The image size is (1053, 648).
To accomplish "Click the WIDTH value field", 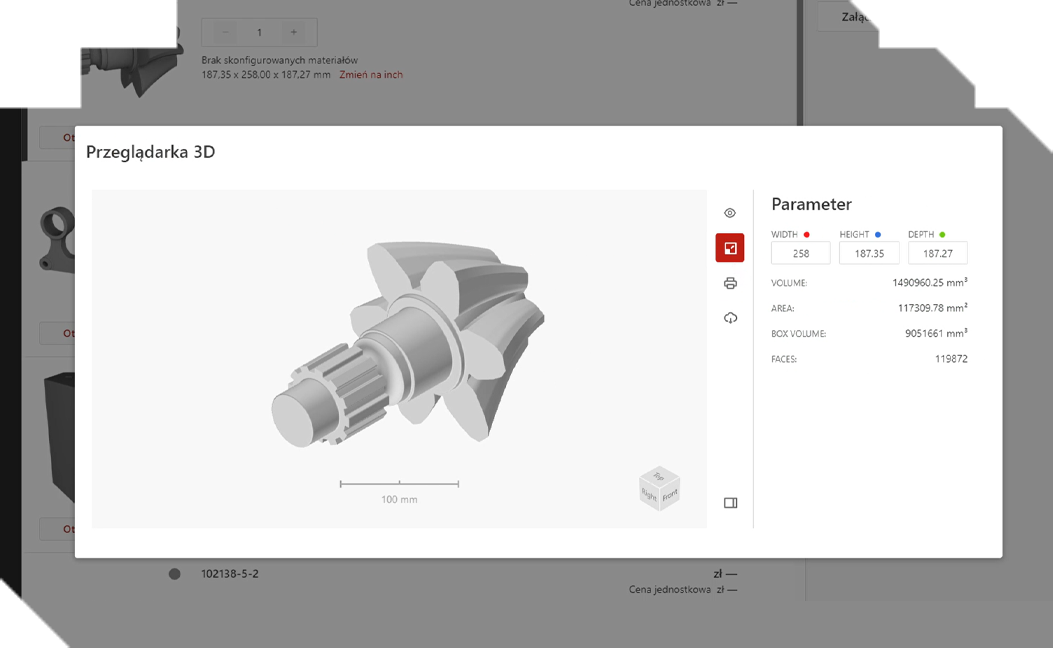I will click(800, 254).
